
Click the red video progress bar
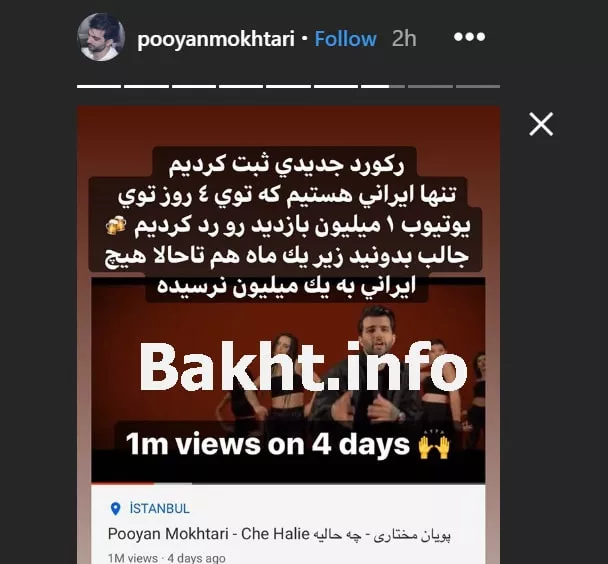123,483
